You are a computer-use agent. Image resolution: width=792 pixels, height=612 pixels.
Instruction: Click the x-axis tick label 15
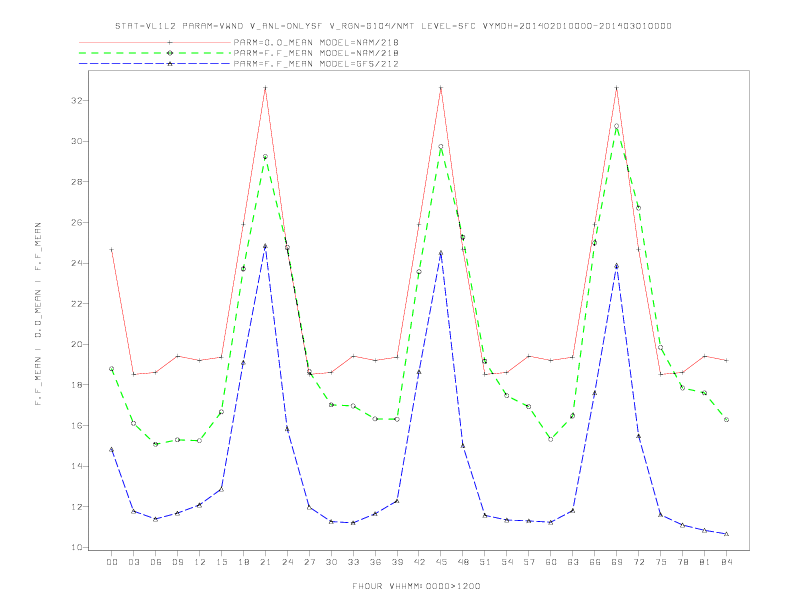coord(221,562)
